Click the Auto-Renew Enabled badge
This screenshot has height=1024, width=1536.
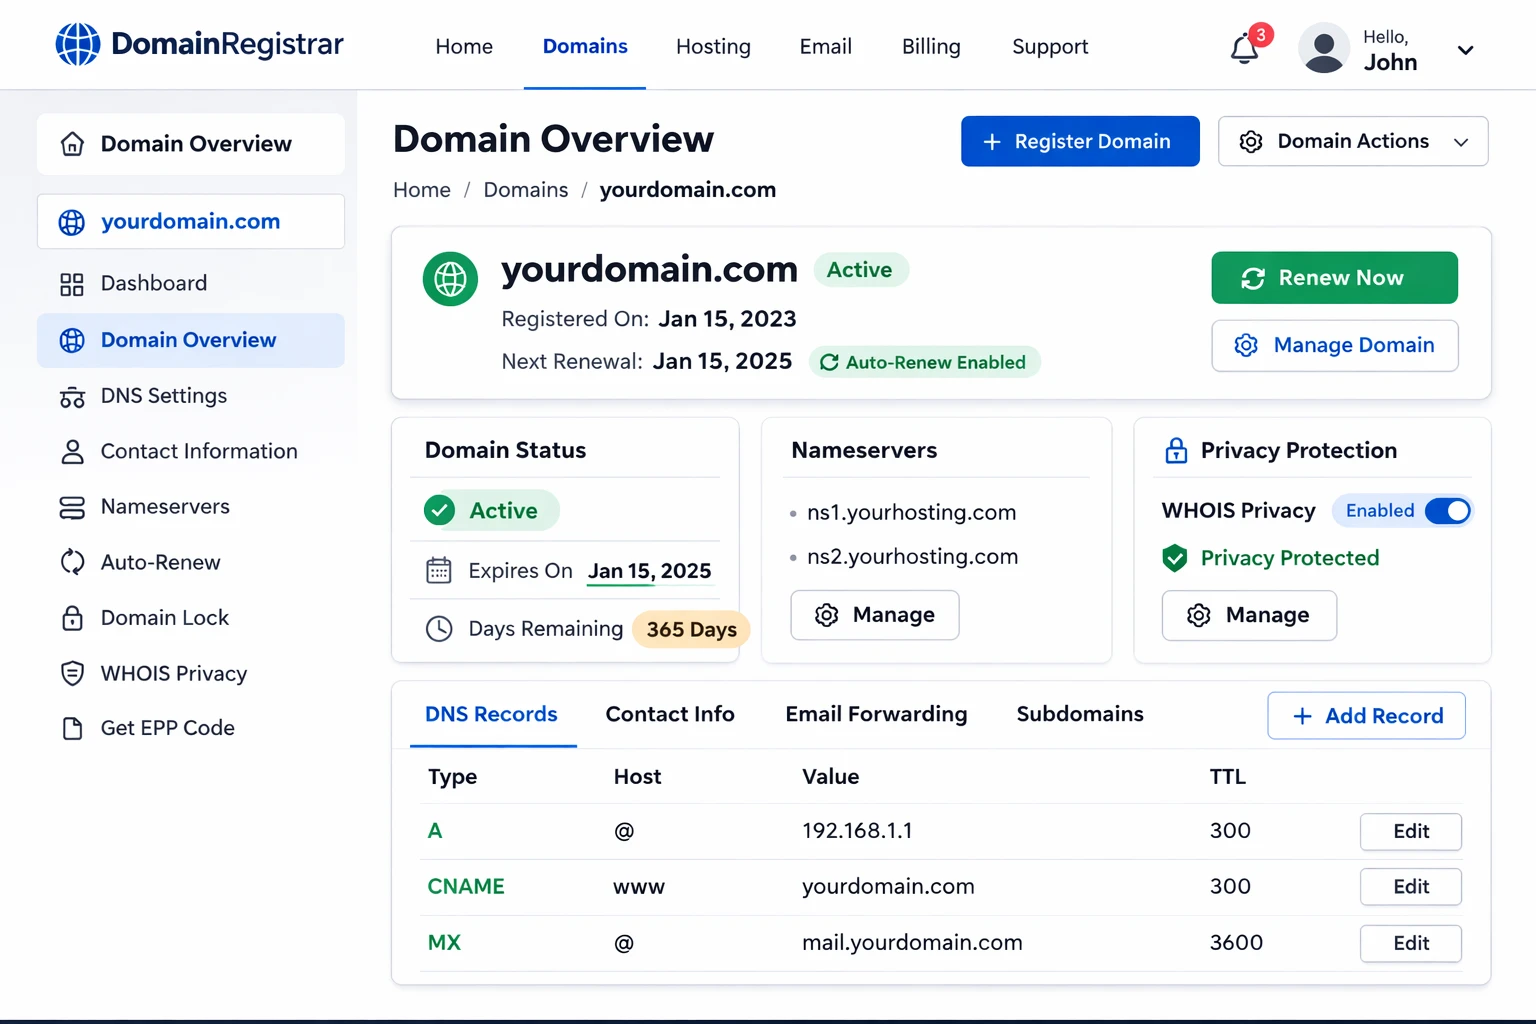[x=925, y=362]
